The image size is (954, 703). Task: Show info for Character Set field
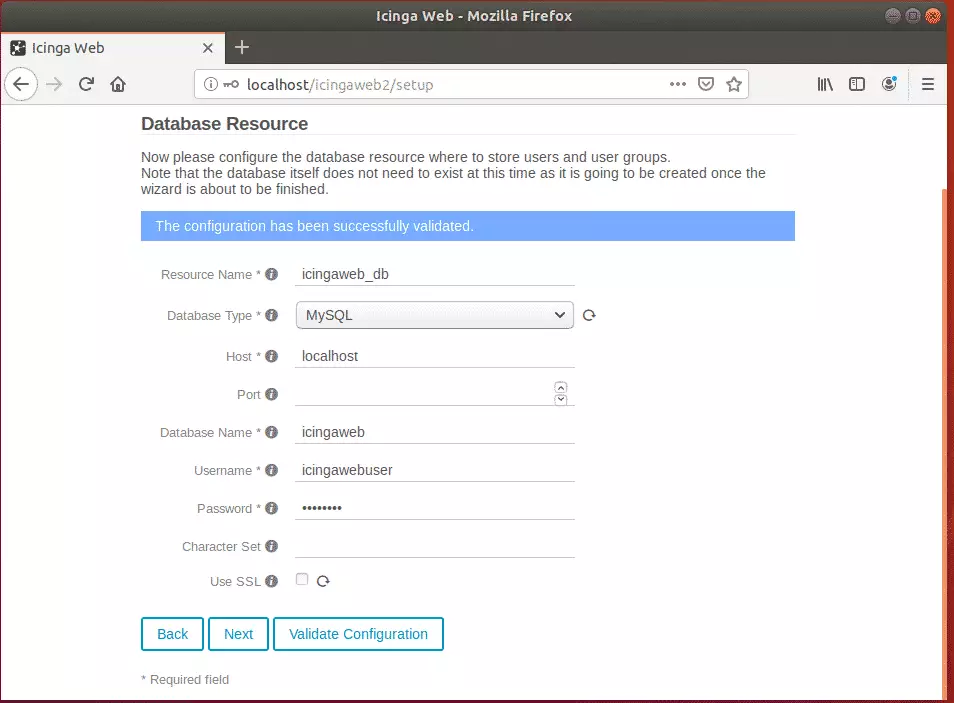pyautogui.click(x=271, y=547)
